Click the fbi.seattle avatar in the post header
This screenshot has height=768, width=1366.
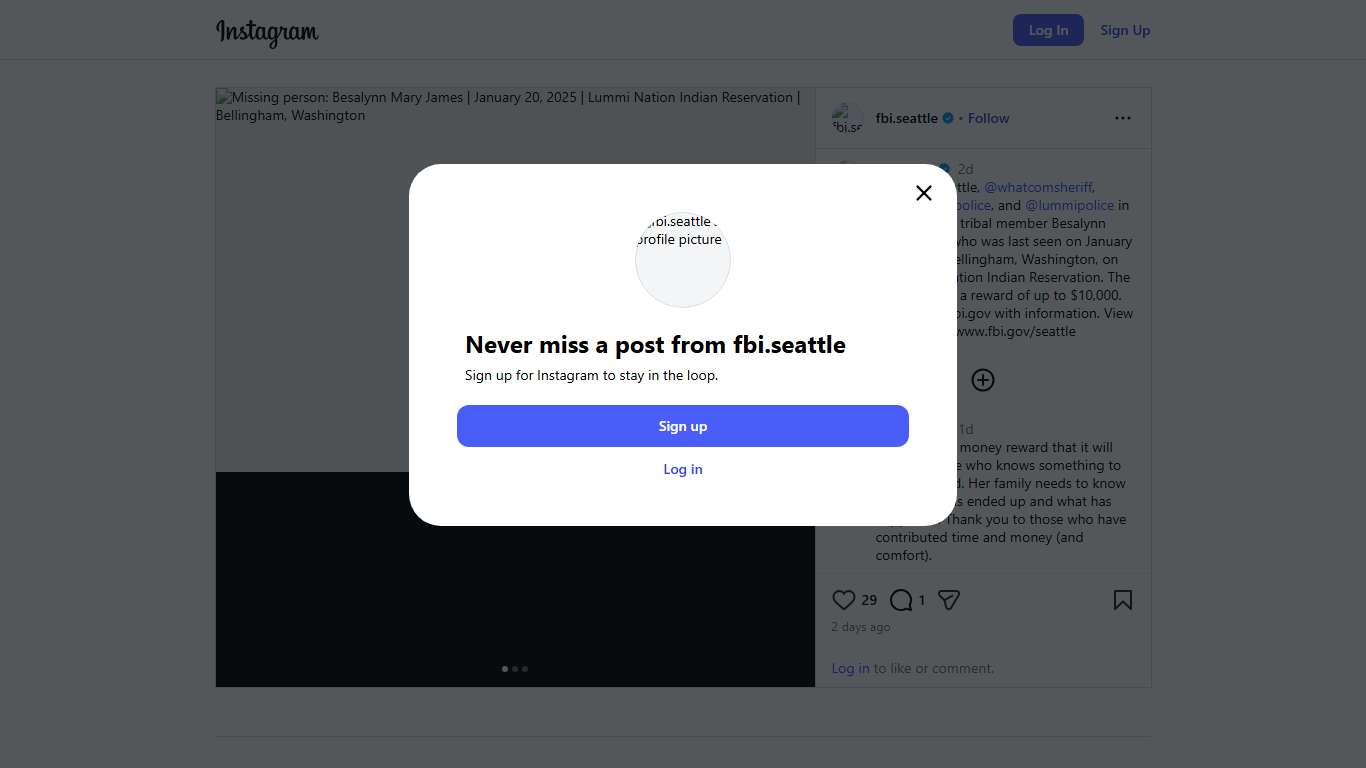click(847, 119)
